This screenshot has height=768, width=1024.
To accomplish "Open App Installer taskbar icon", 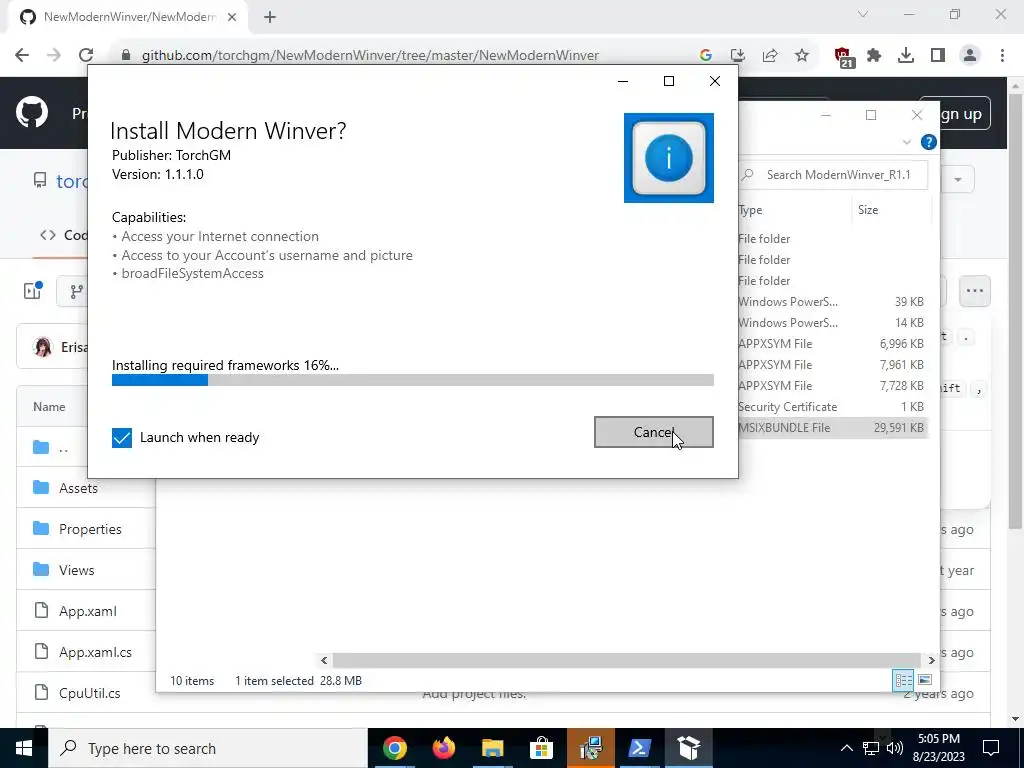I will pos(688,748).
